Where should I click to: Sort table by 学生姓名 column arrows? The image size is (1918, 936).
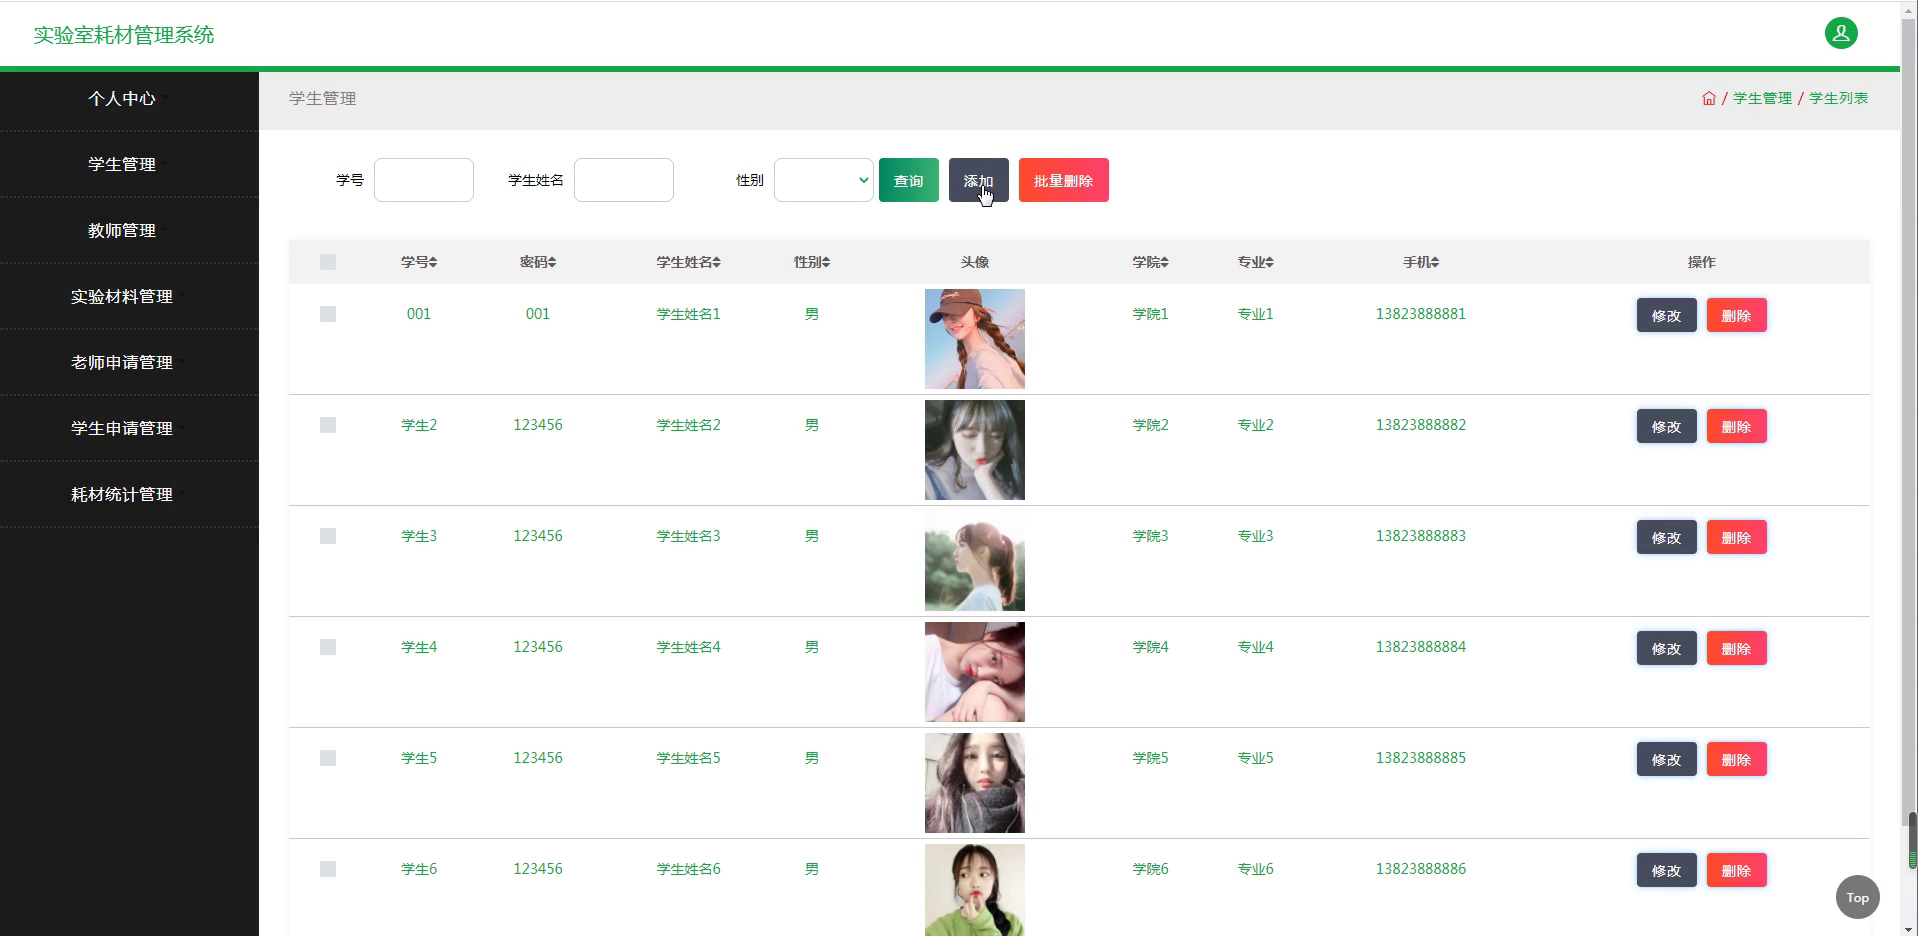pyautogui.click(x=716, y=262)
